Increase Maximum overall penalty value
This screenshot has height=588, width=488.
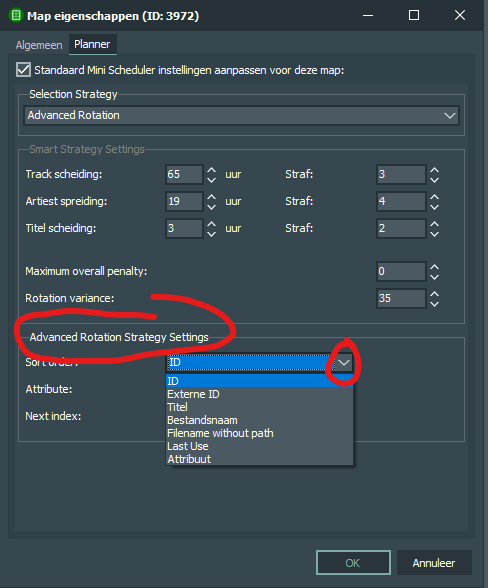[434, 267]
